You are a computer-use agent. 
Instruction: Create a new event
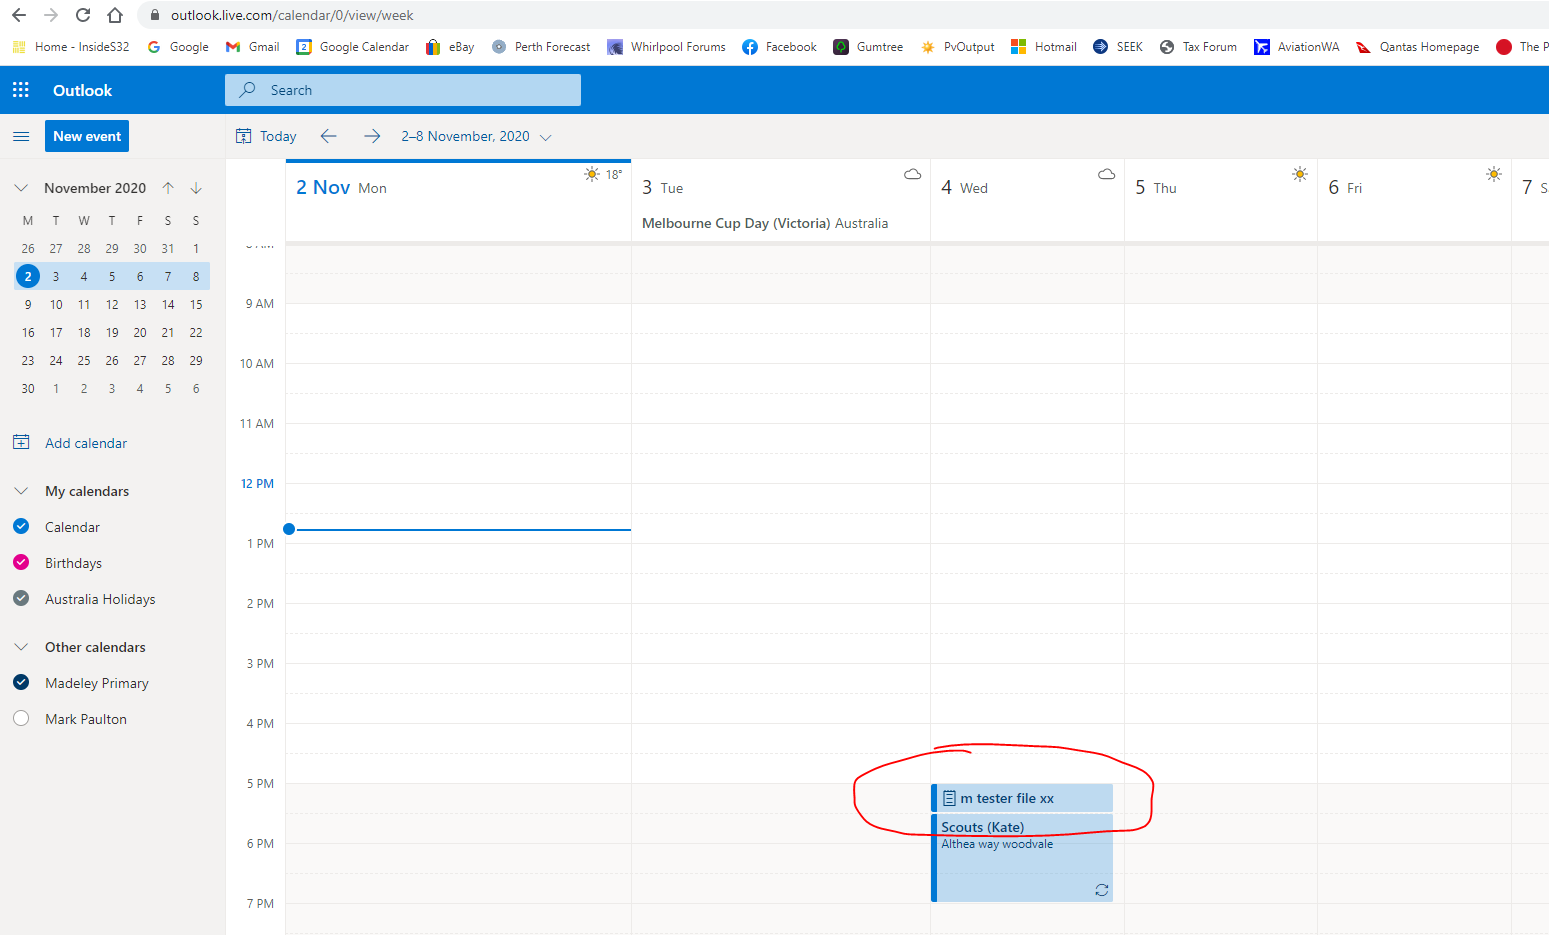[86, 136]
